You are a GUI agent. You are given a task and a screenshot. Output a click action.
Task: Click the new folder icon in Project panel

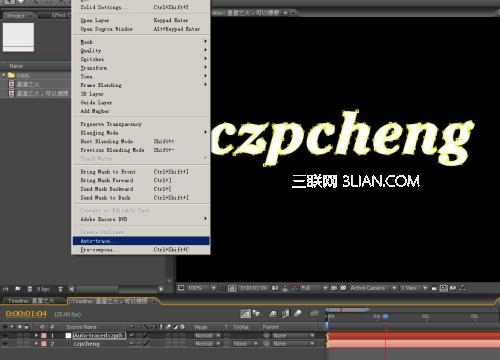pos(18,289)
